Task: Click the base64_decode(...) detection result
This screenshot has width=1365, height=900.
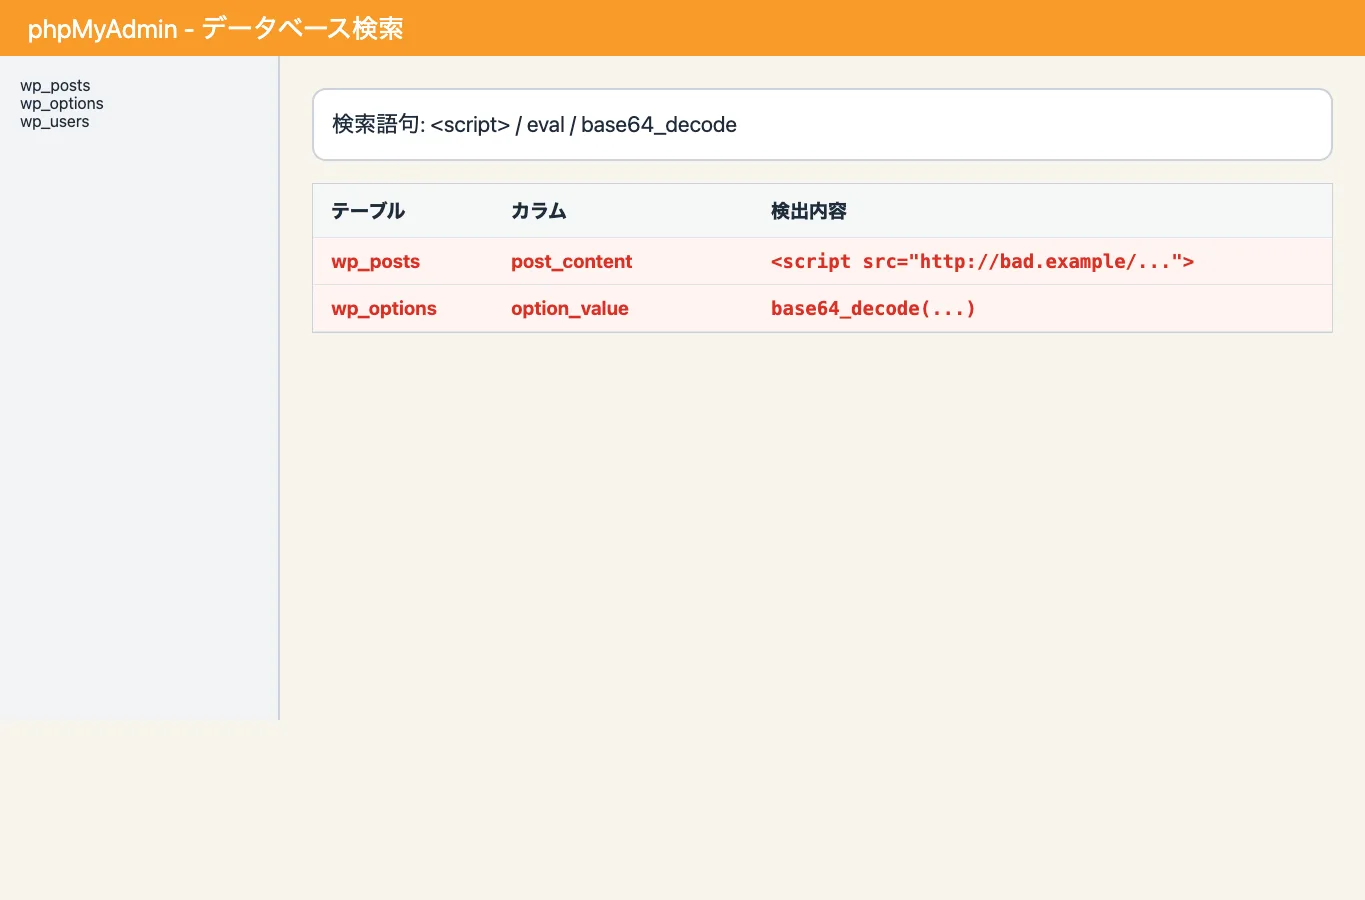Action: point(873,309)
